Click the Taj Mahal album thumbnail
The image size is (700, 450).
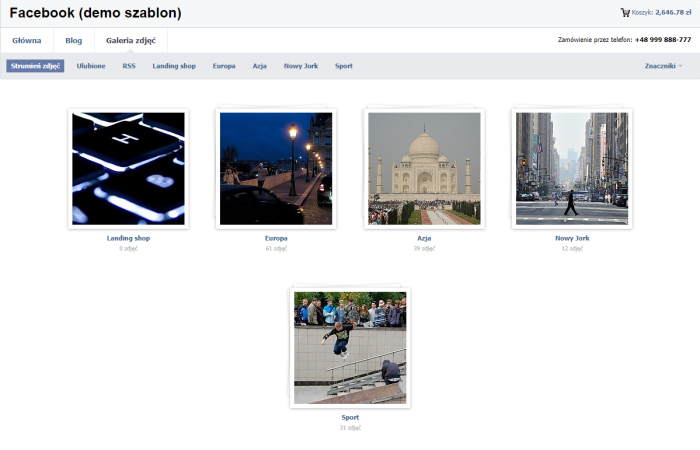click(x=424, y=168)
